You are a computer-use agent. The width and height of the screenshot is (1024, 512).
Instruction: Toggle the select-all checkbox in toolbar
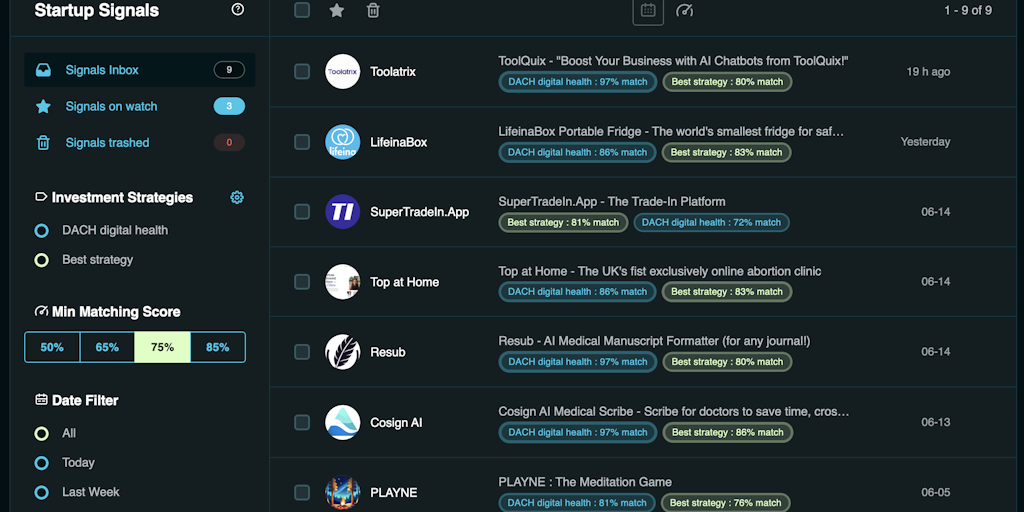(x=302, y=10)
